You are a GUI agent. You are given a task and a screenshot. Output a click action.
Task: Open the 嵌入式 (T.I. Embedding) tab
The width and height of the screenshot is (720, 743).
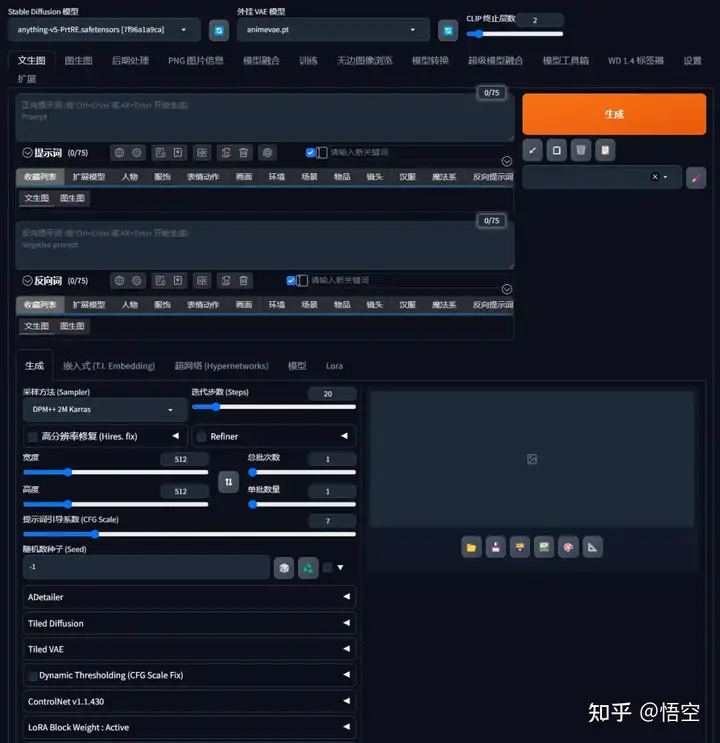pos(109,366)
